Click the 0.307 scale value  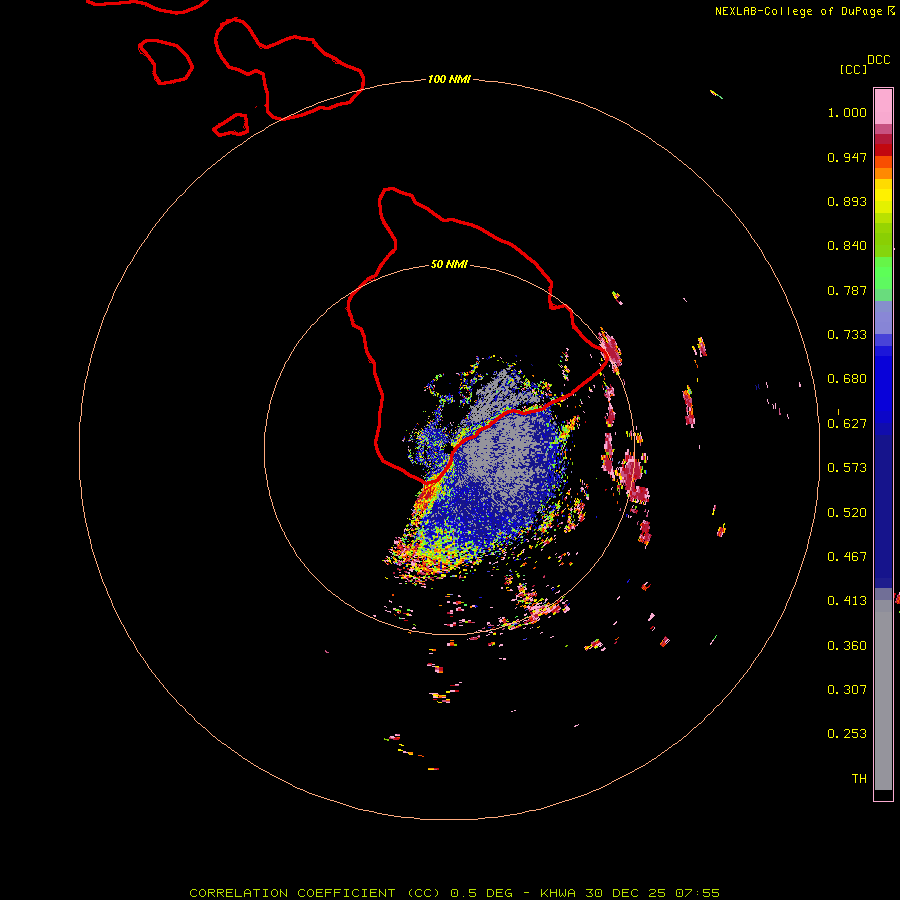847,690
